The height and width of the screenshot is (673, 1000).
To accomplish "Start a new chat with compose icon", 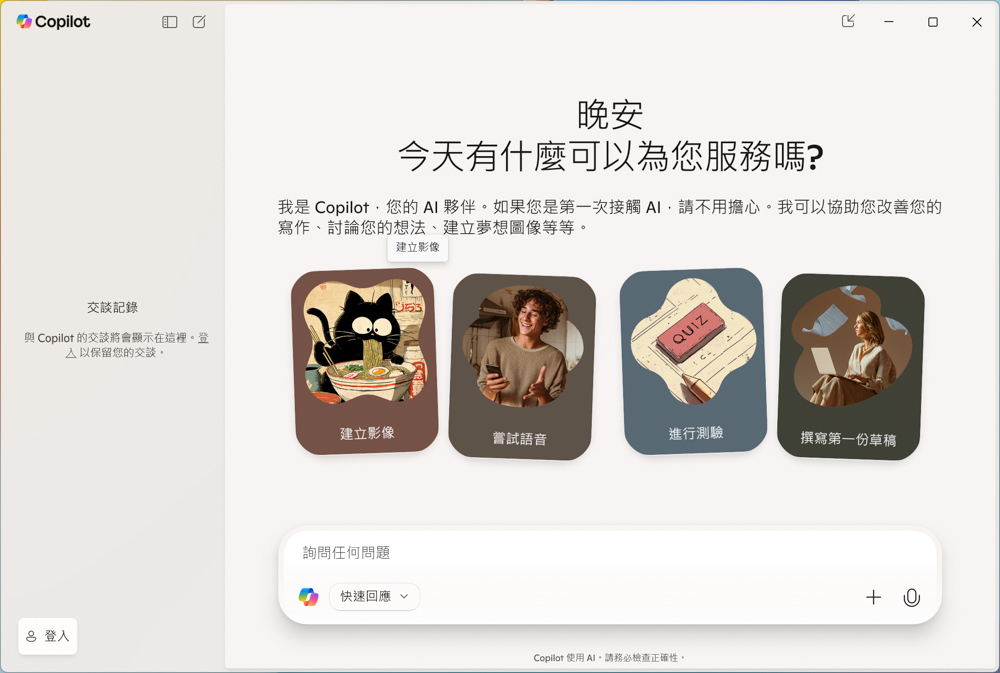I will point(199,22).
